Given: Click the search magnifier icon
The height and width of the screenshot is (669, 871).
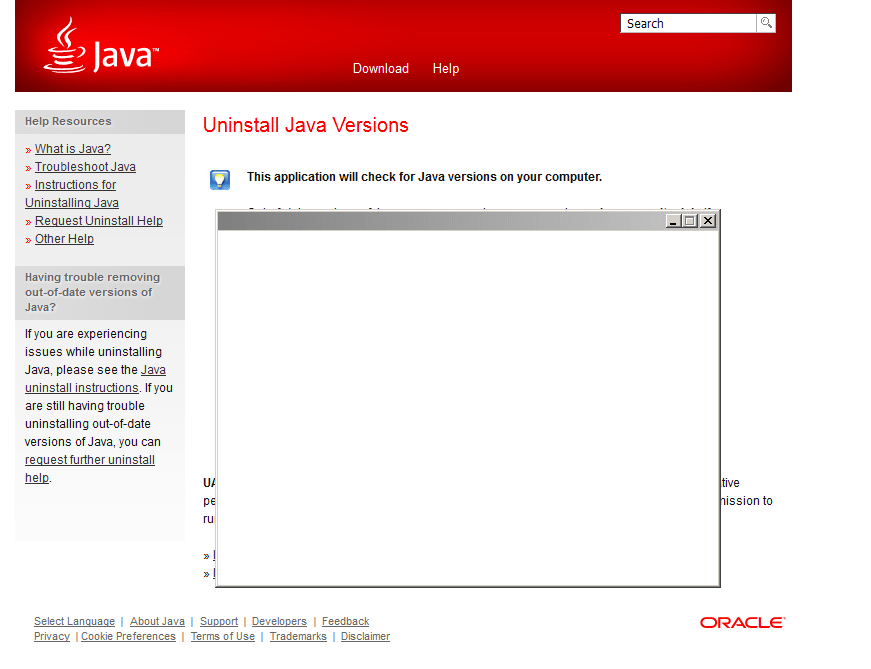Looking at the screenshot, I should [766, 23].
